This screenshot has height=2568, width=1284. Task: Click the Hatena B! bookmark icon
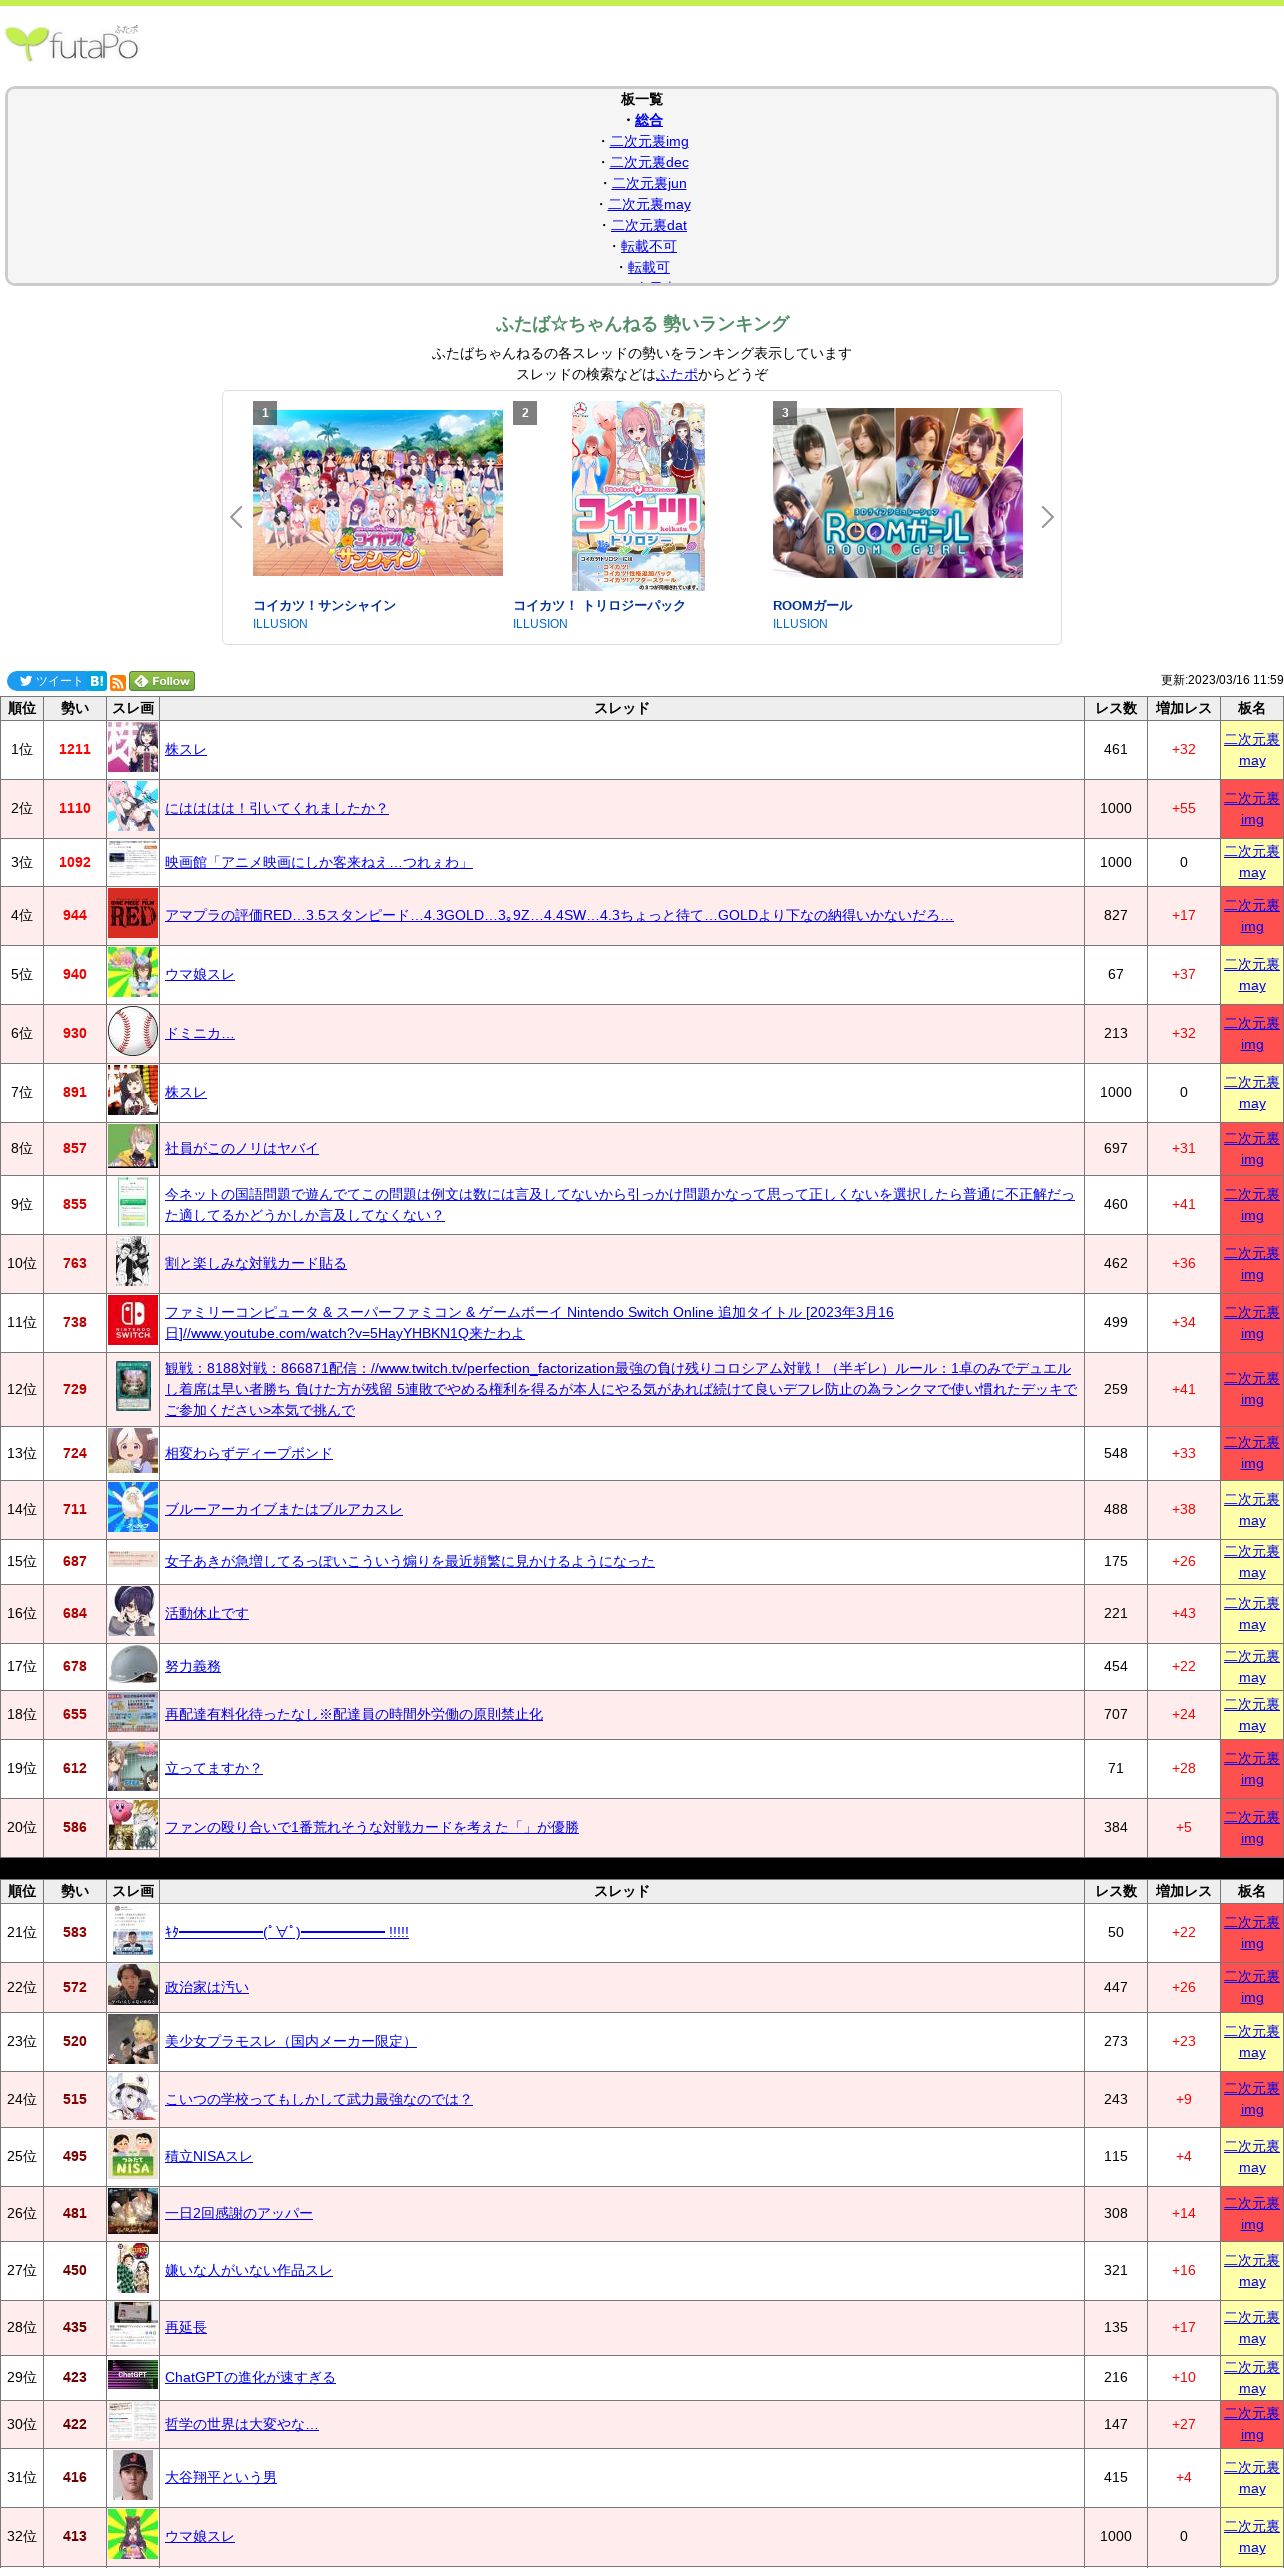97,681
